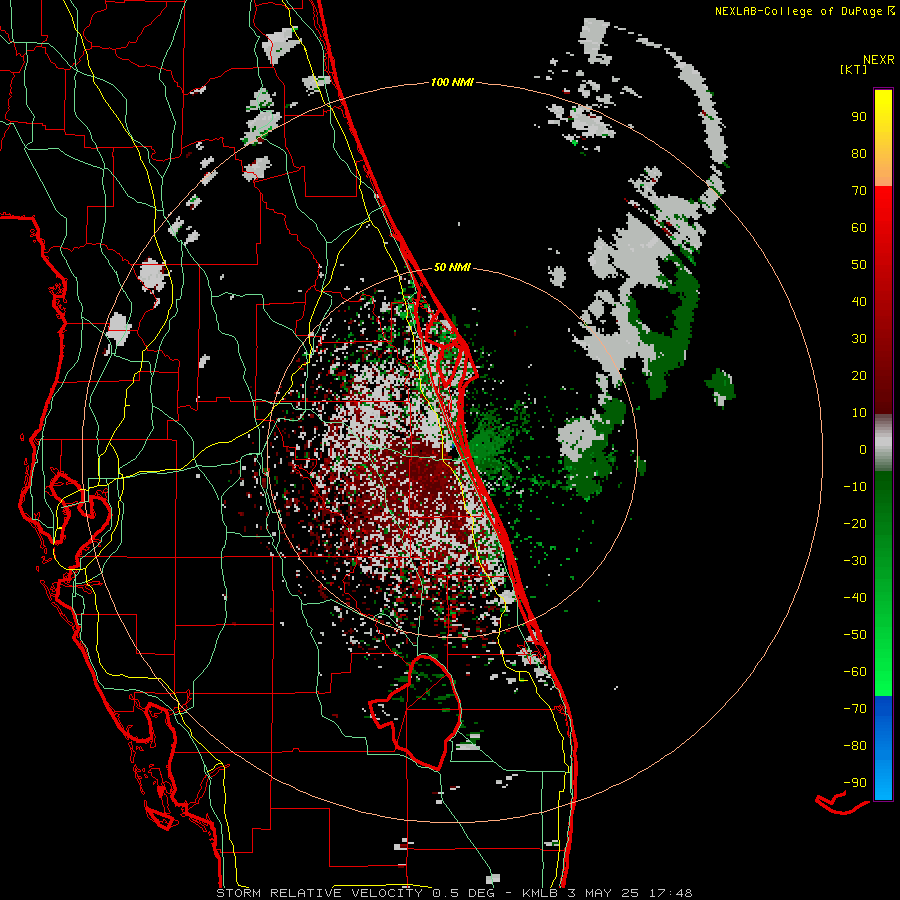Viewport: 900px width, 900px height.
Task: Click the green segment of the color bar
Action: pos(883,584)
